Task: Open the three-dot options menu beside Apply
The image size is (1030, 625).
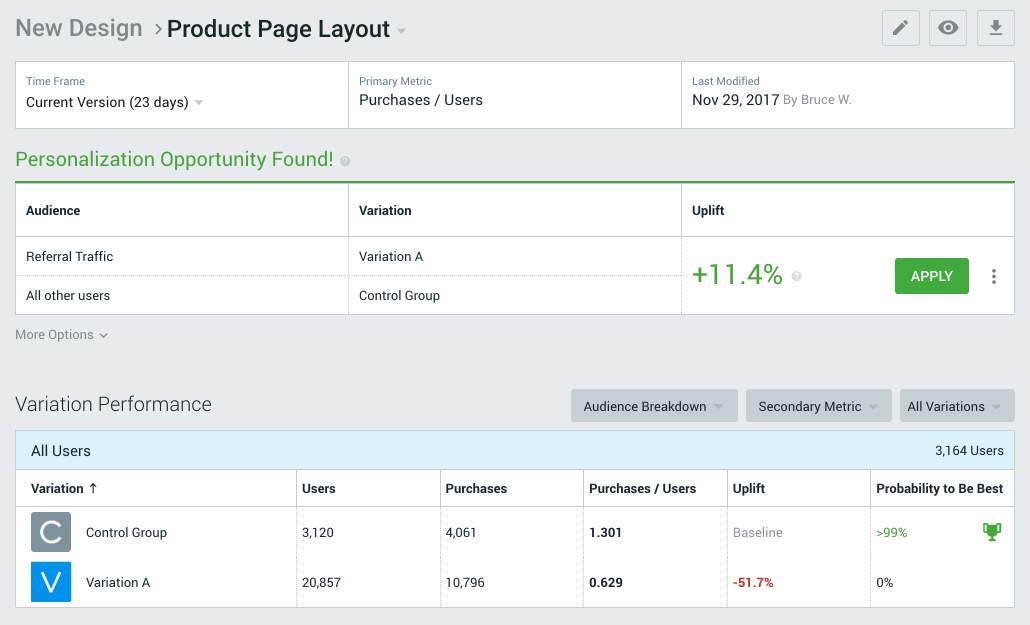Action: tap(993, 276)
